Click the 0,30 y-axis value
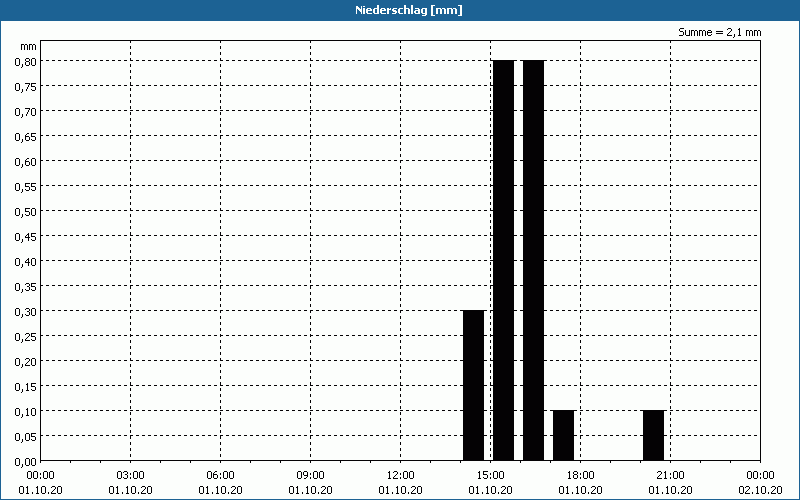 (x=26, y=311)
